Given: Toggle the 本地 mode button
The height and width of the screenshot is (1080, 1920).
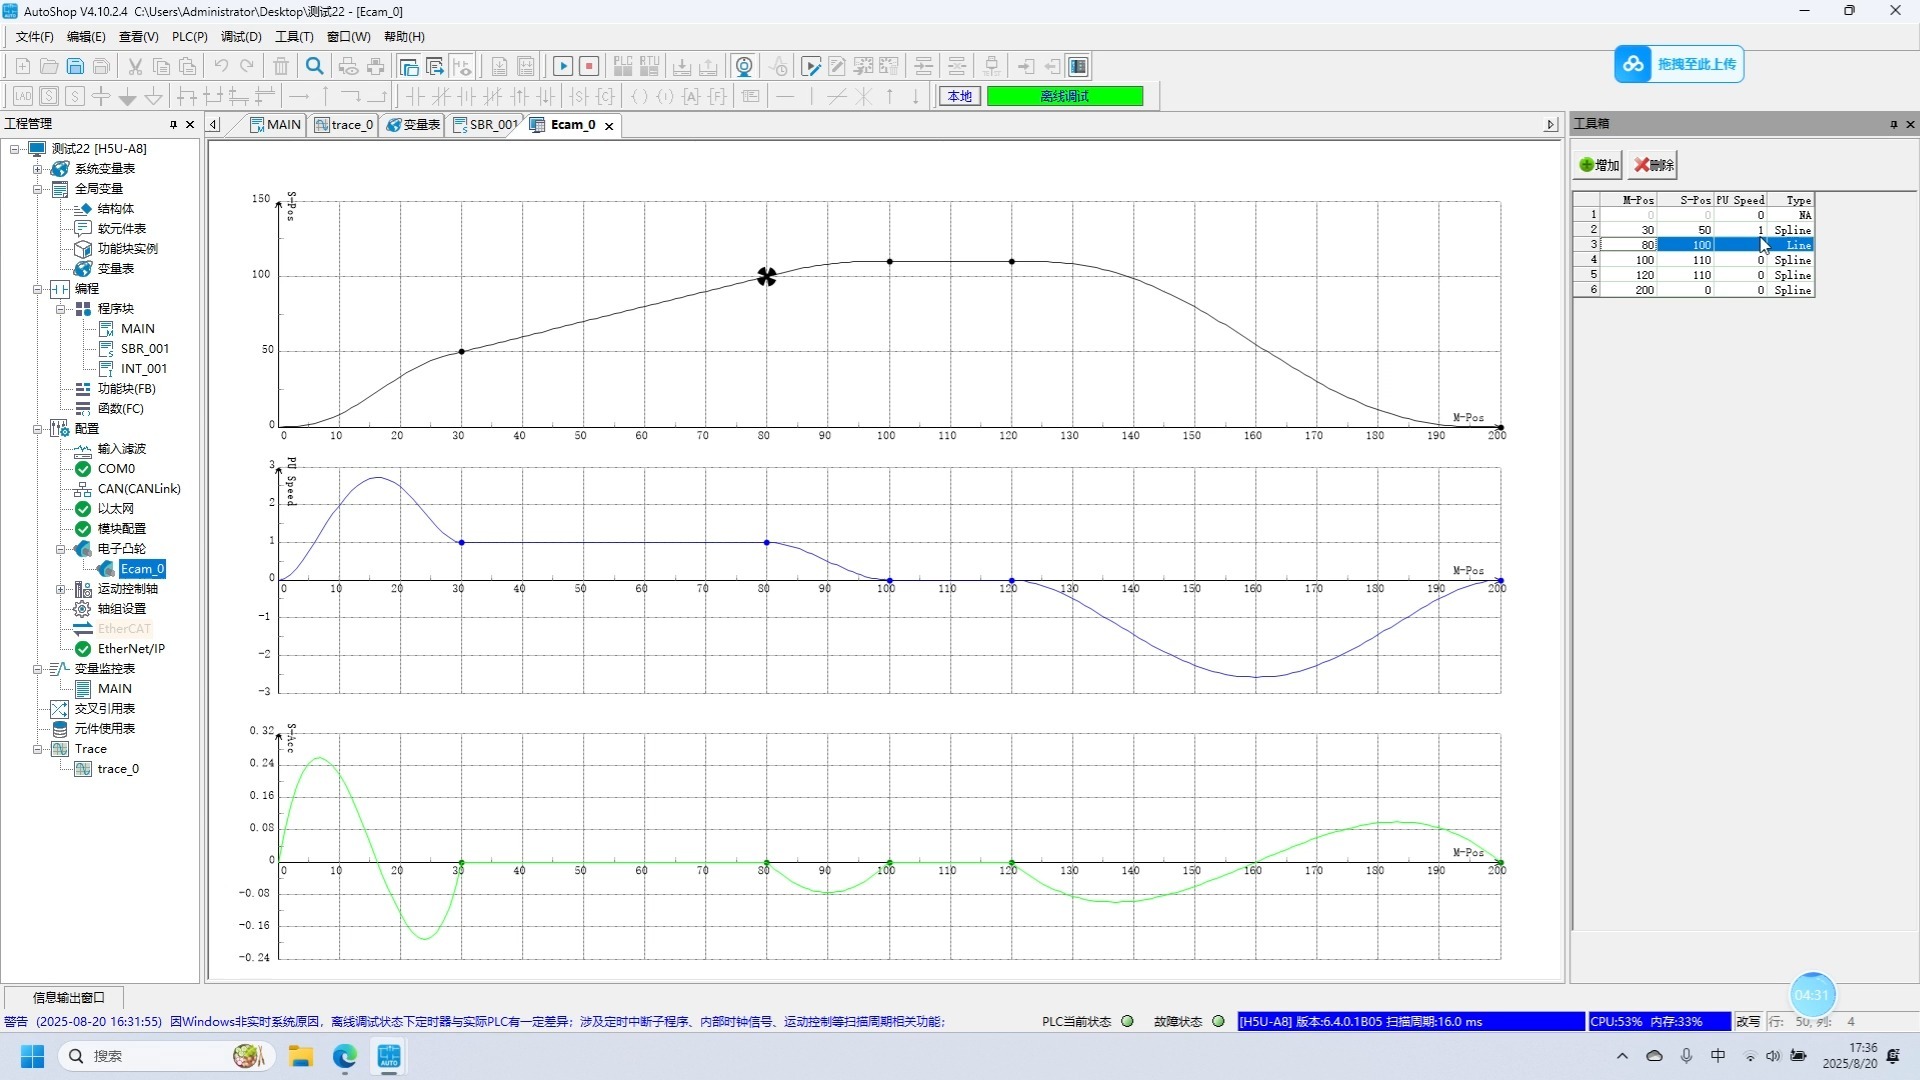Looking at the screenshot, I should (x=959, y=96).
